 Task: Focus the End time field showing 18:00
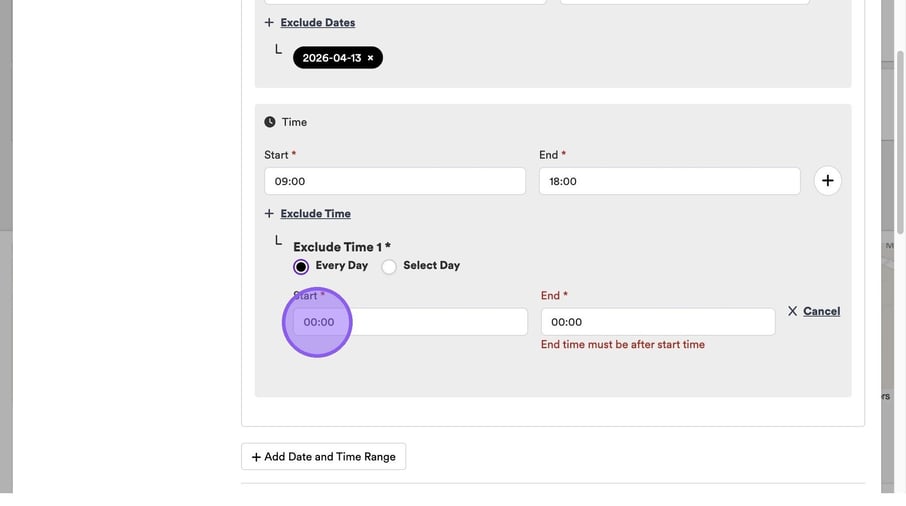(x=669, y=181)
